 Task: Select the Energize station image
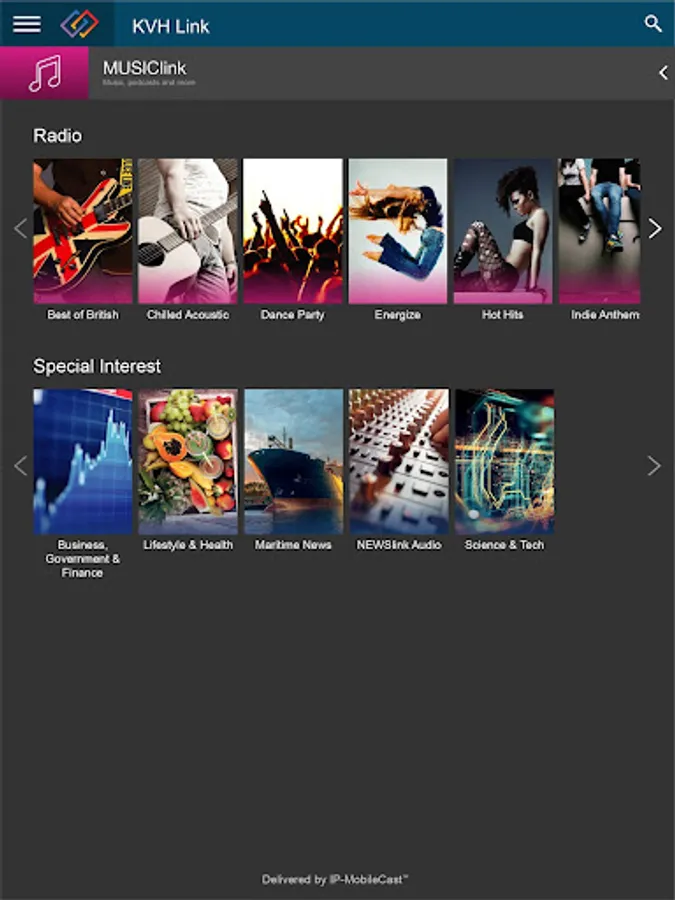click(398, 231)
